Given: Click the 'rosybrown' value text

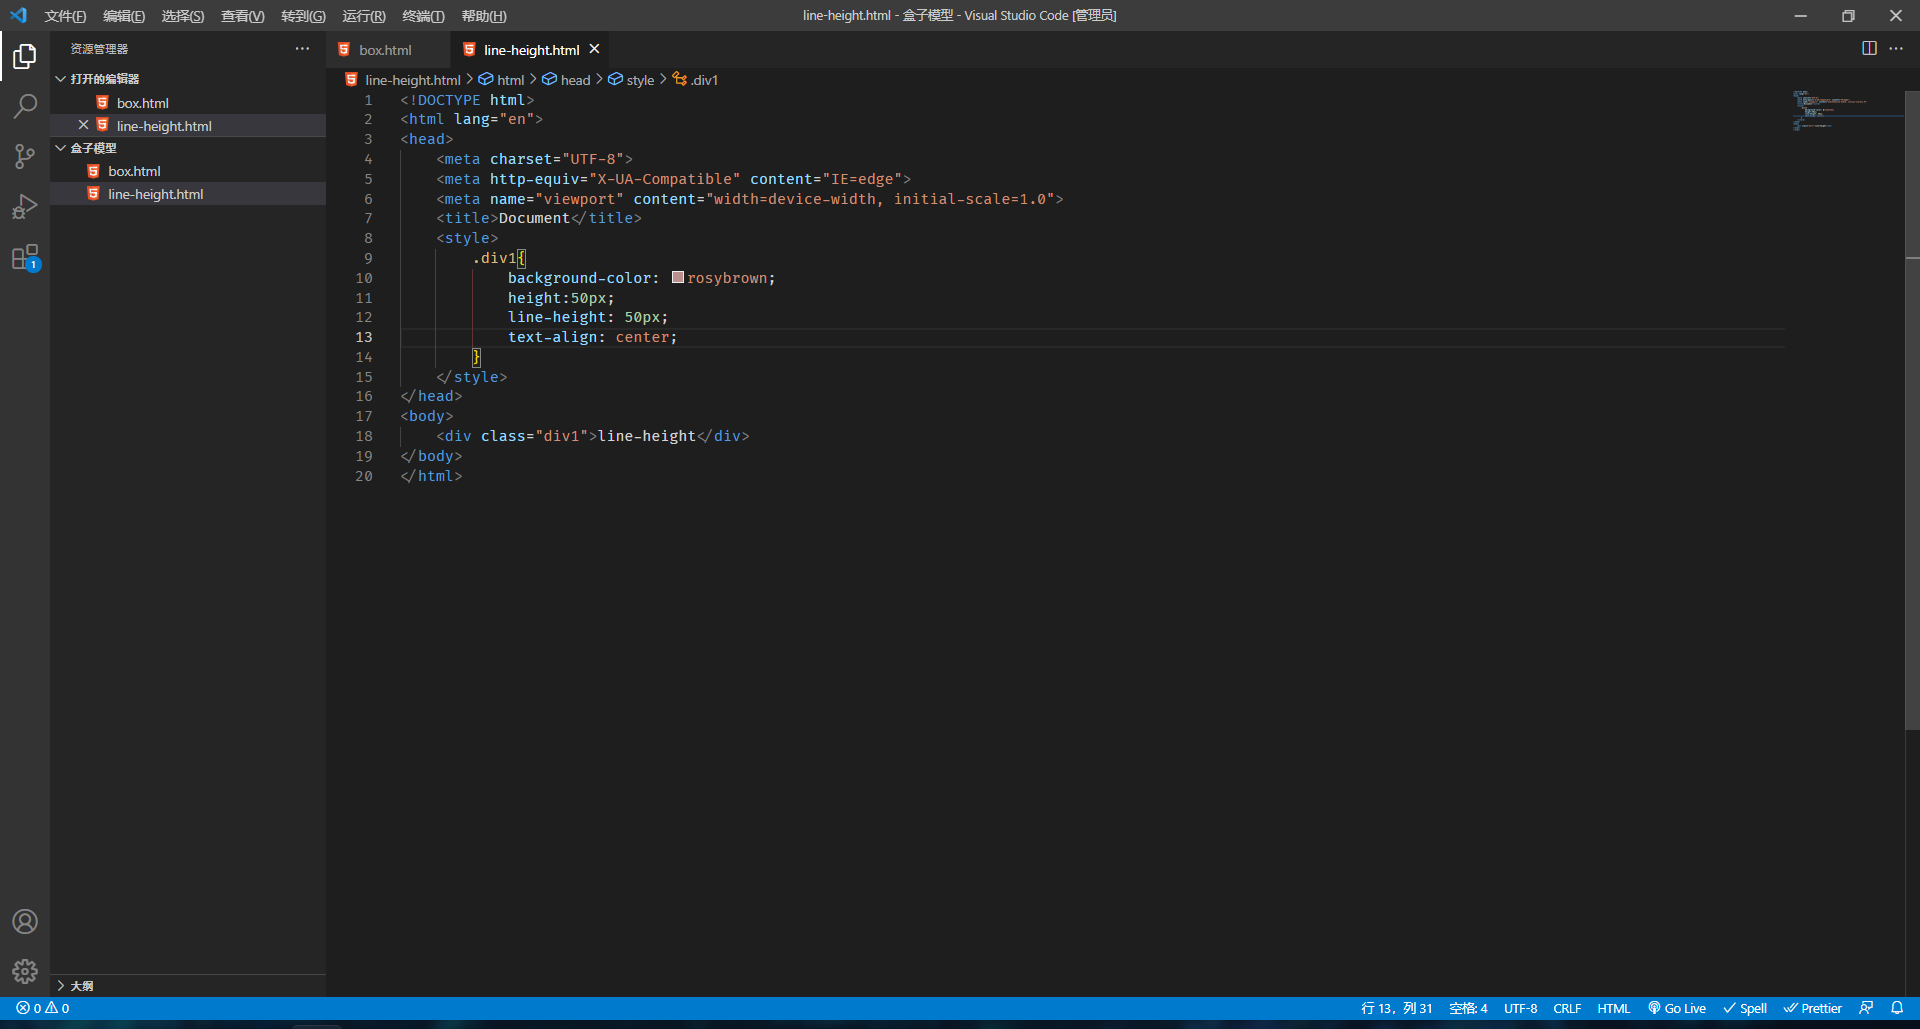Looking at the screenshot, I should (727, 278).
